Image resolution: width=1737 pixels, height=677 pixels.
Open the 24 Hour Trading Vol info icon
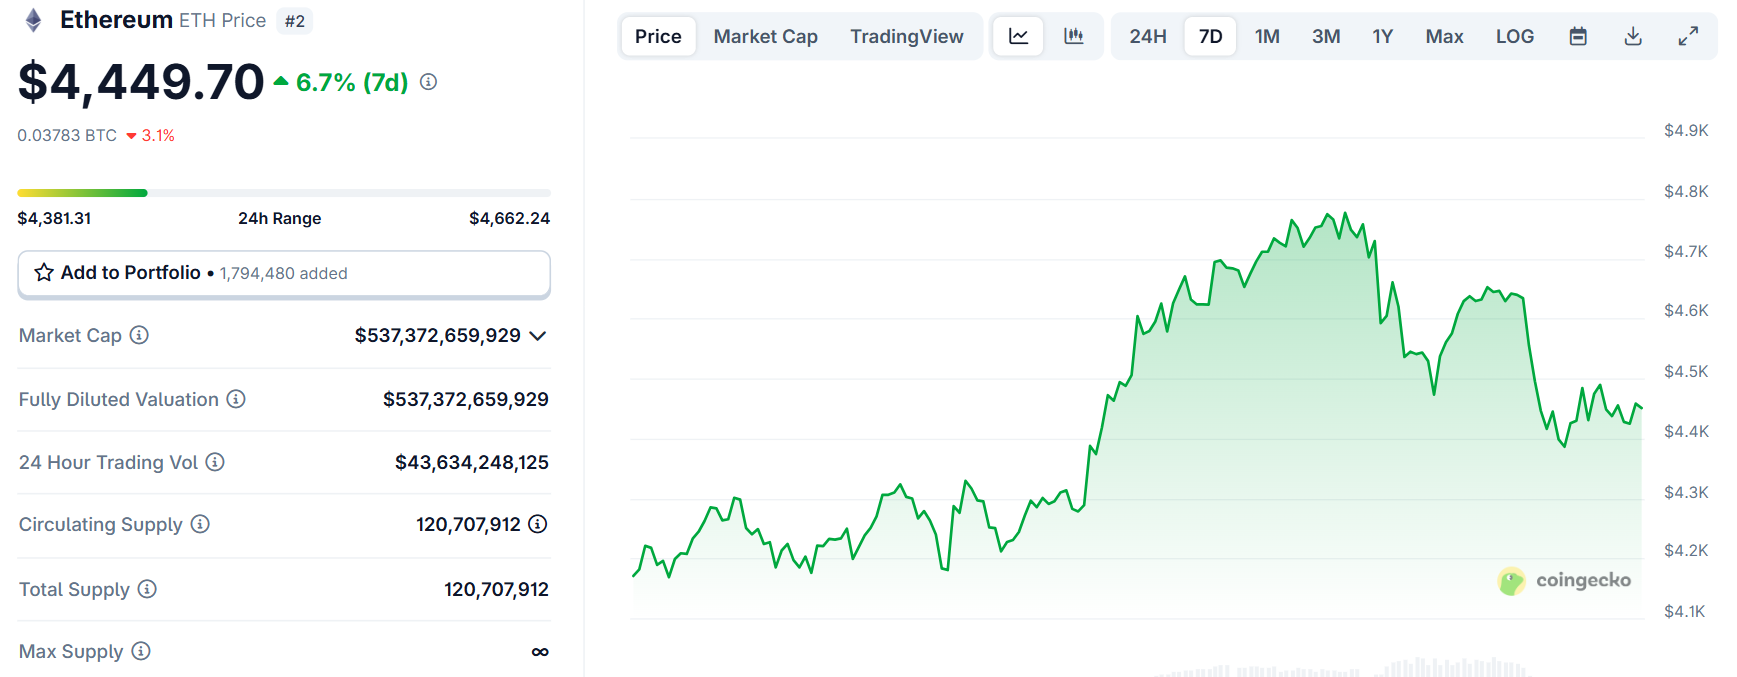pos(215,462)
